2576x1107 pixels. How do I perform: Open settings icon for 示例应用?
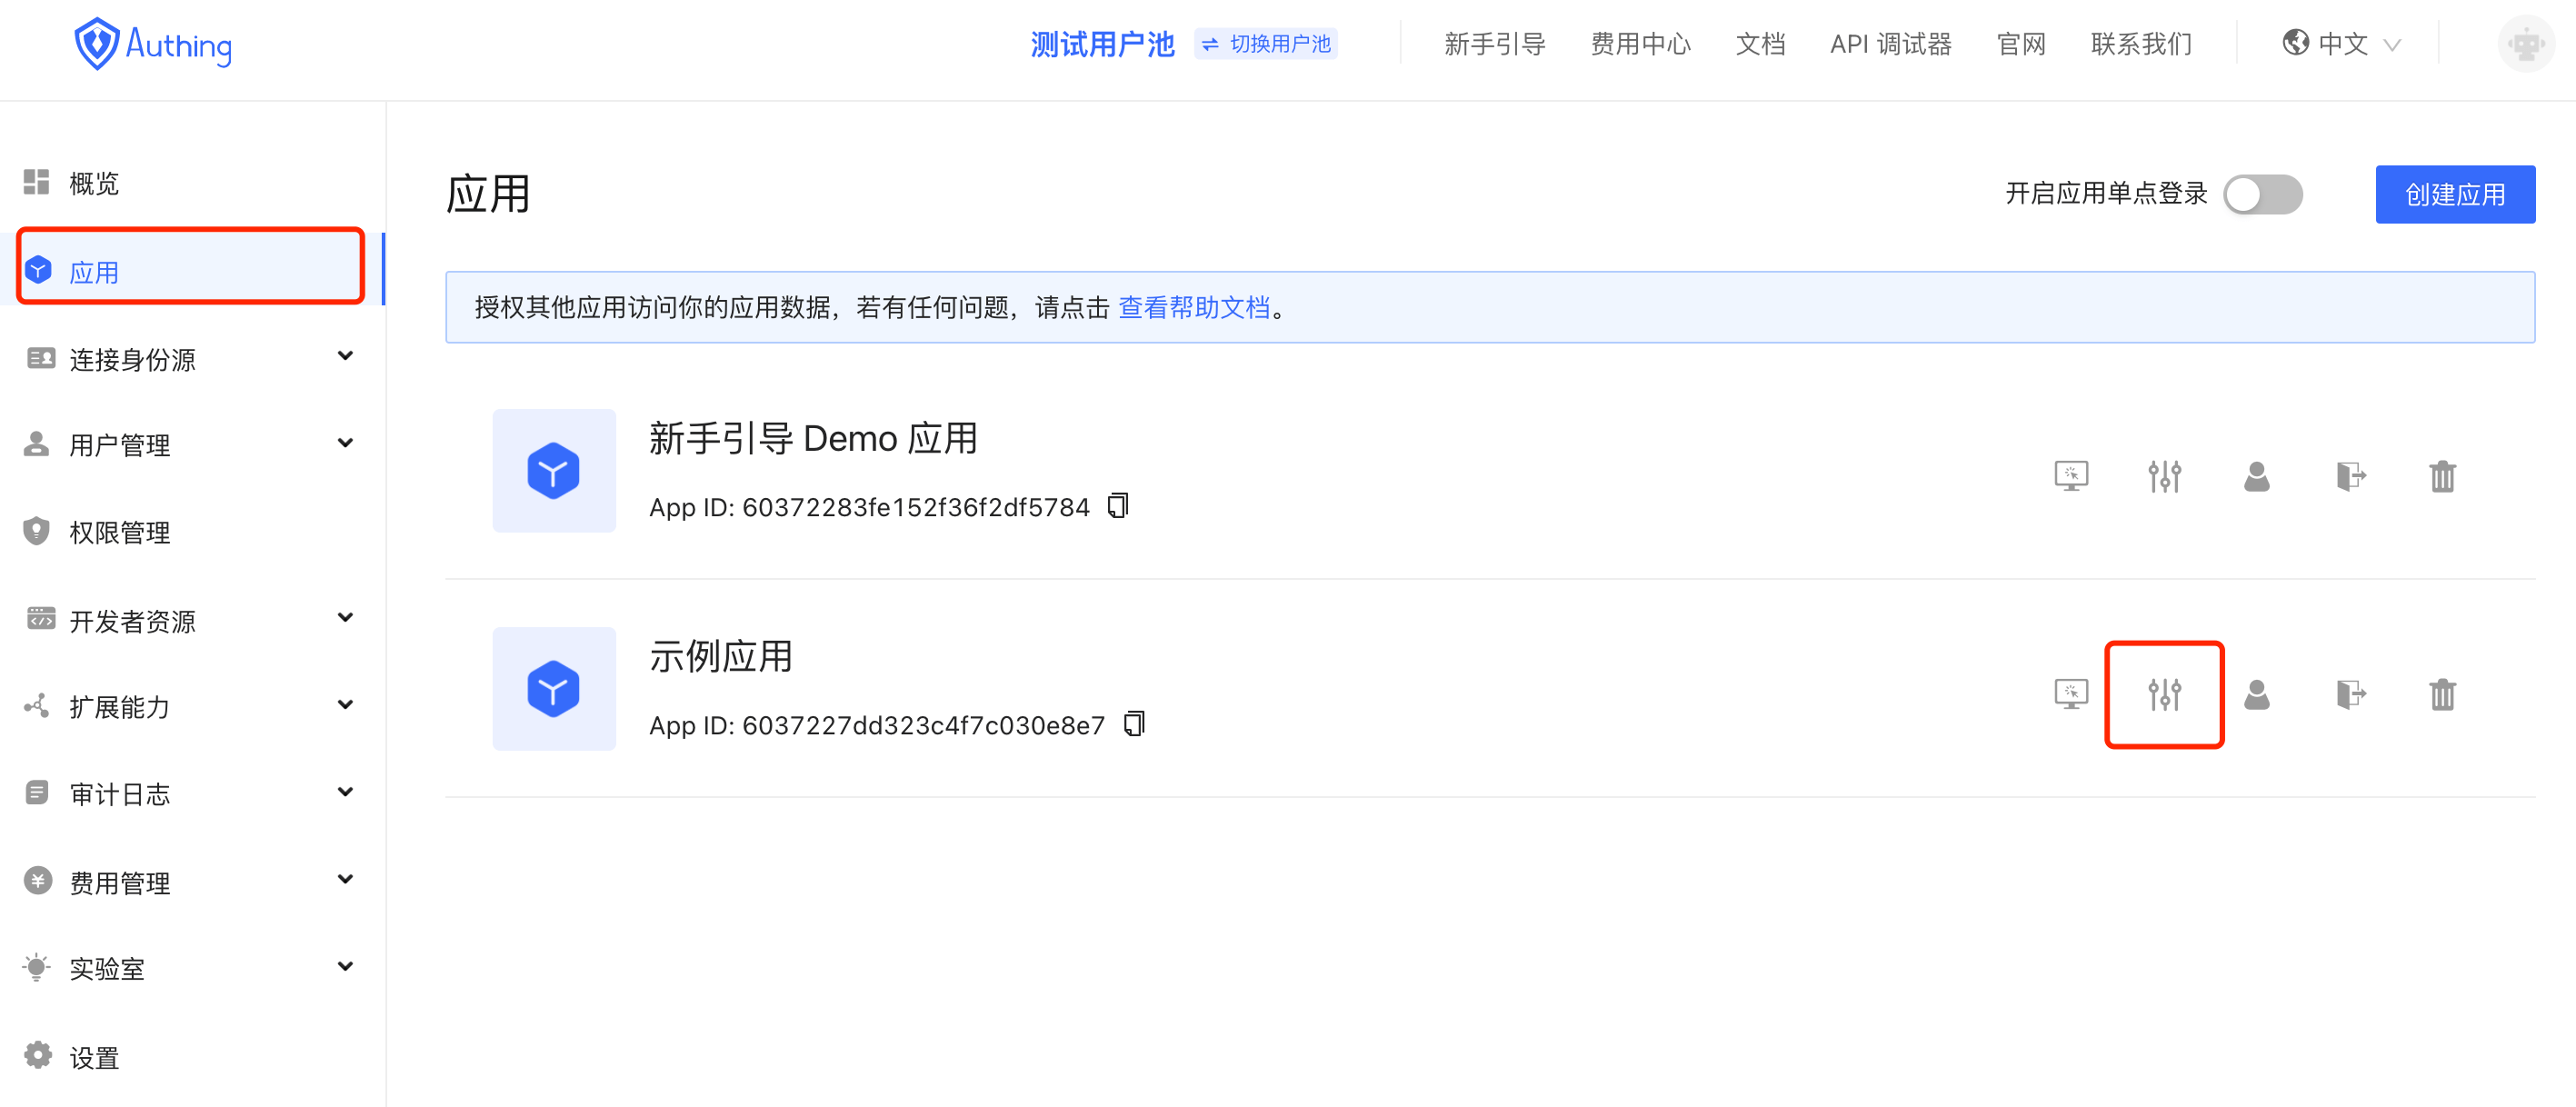[x=2164, y=694]
